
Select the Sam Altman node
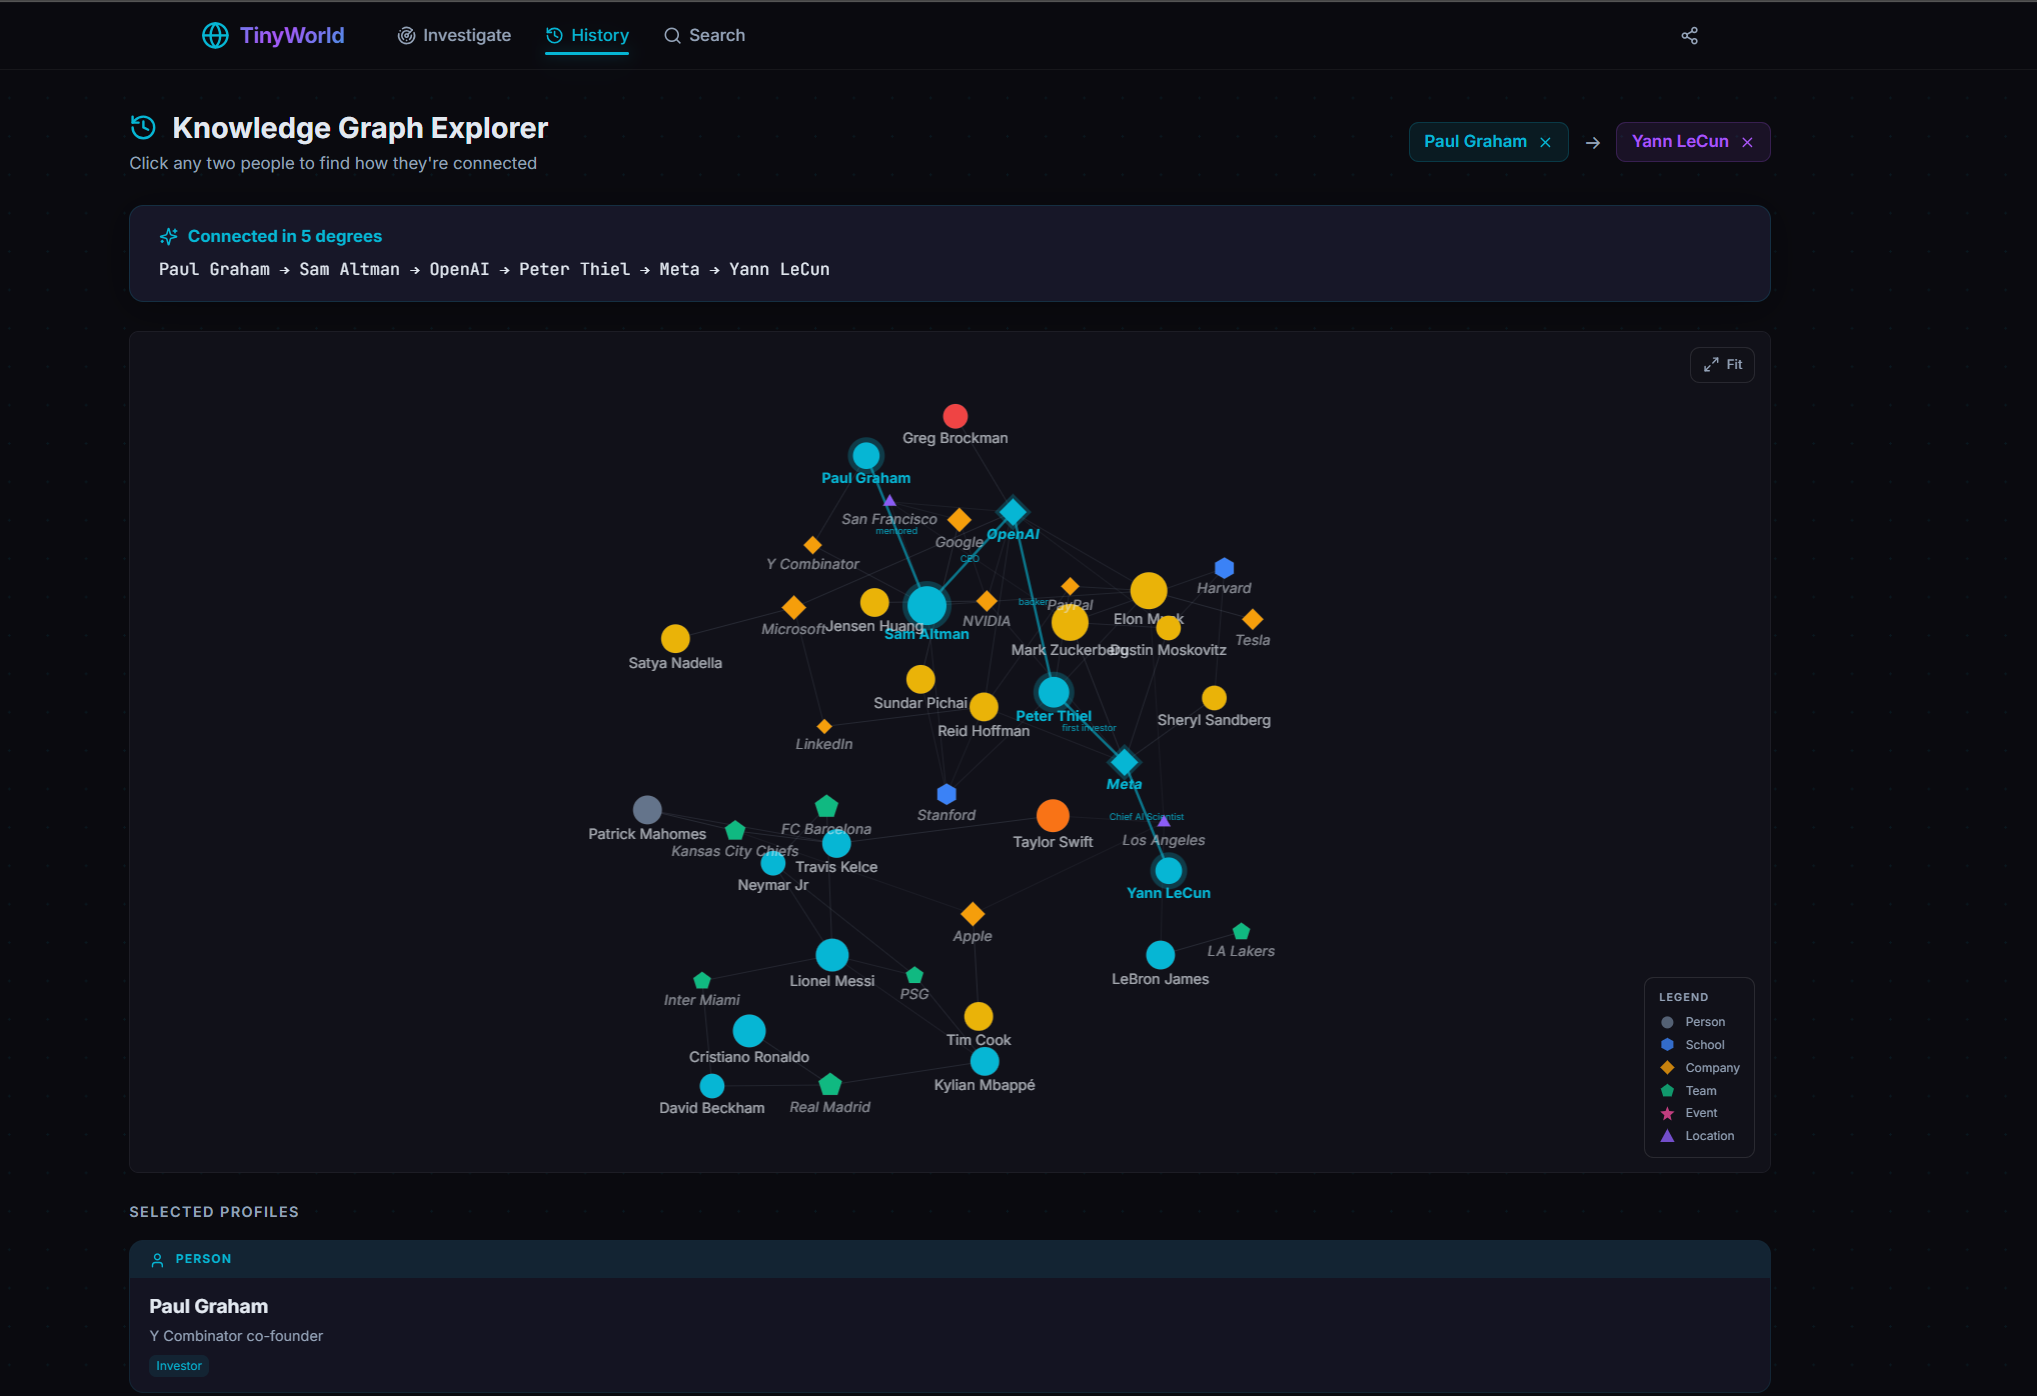(x=927, y=605)
